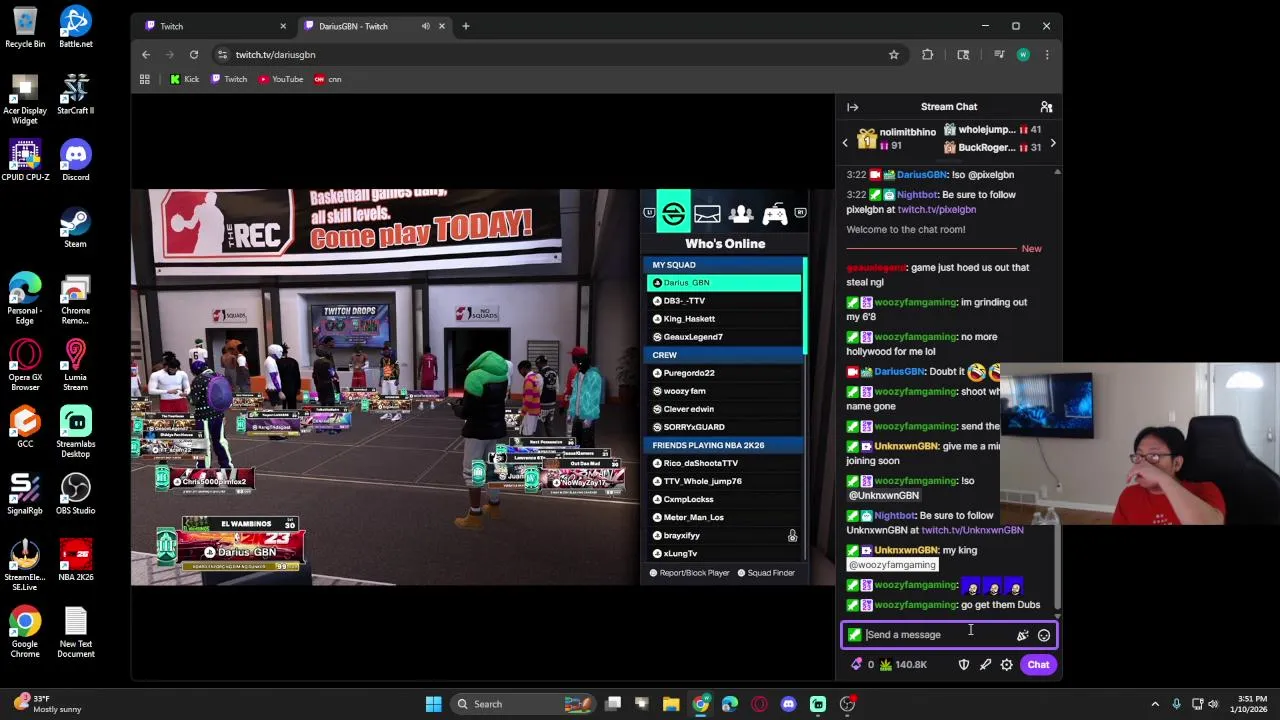1280x720 pixels.
Task: Open Chrome apps grid in bookmarks bar
Action: pos(144,79)
